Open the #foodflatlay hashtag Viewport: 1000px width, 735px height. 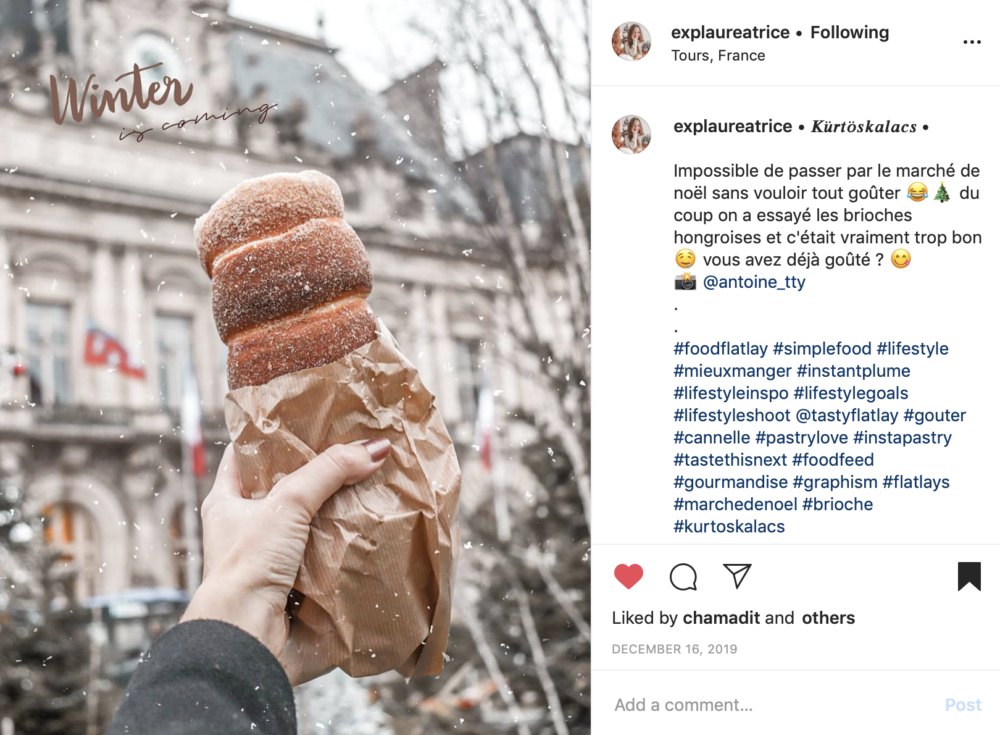point(720,349)
